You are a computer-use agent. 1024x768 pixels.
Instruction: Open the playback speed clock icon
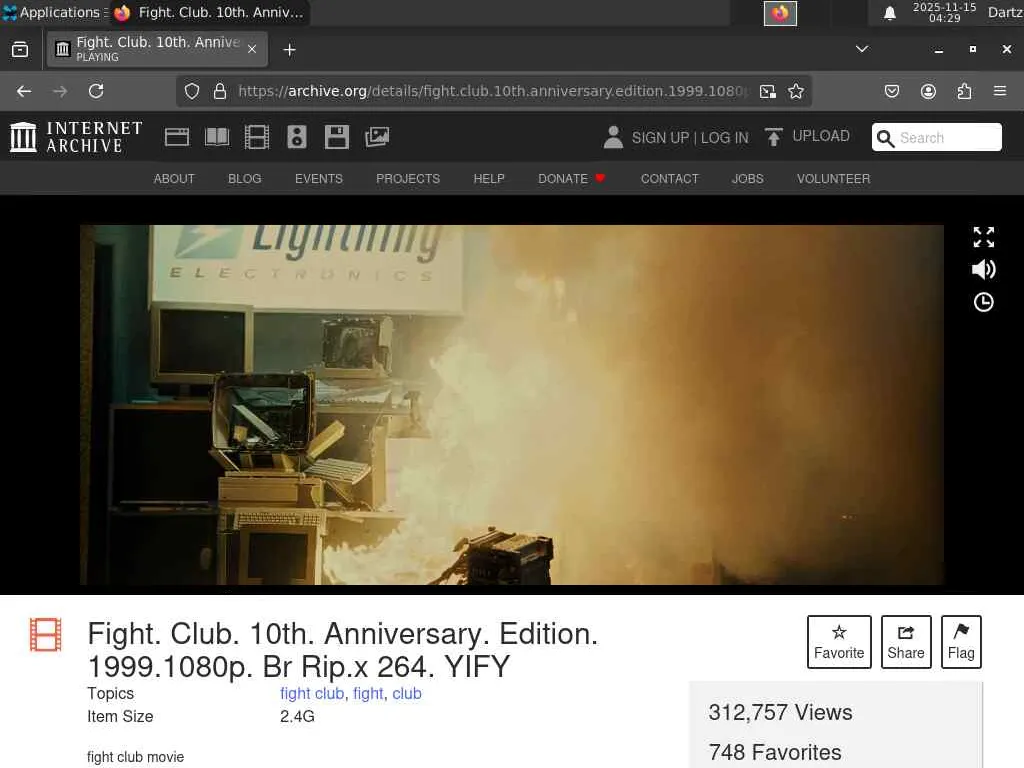coord(984,302)
